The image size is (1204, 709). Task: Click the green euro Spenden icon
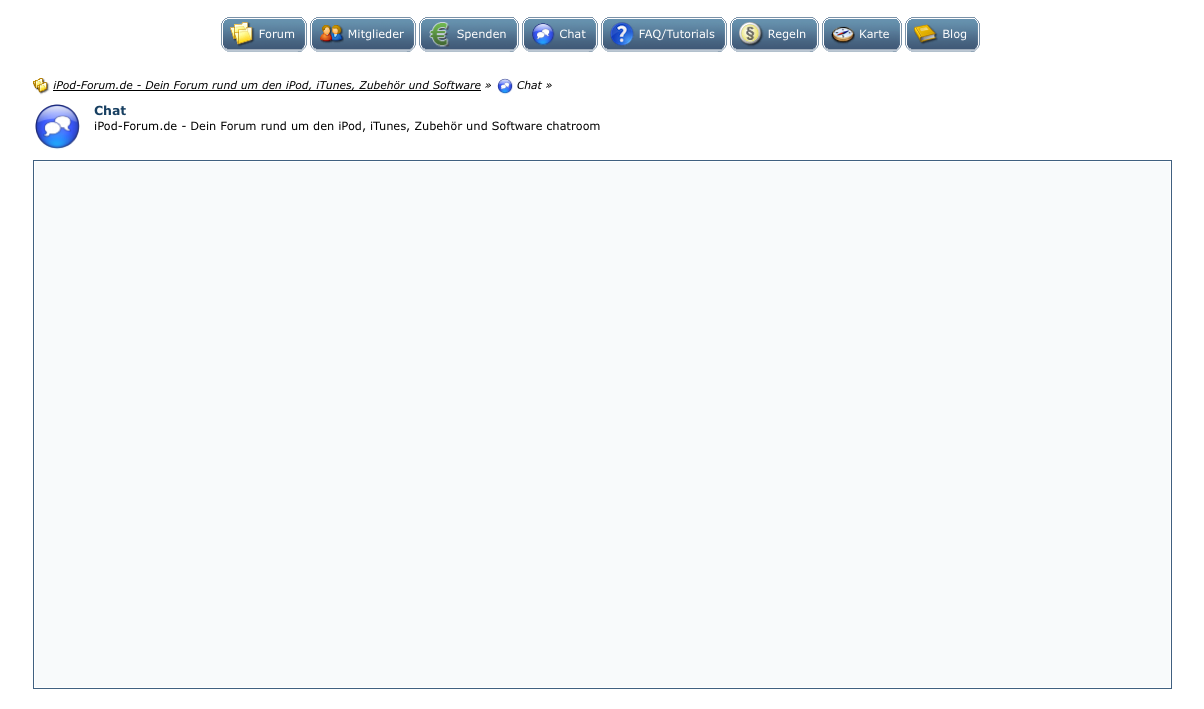coord(440,34)
